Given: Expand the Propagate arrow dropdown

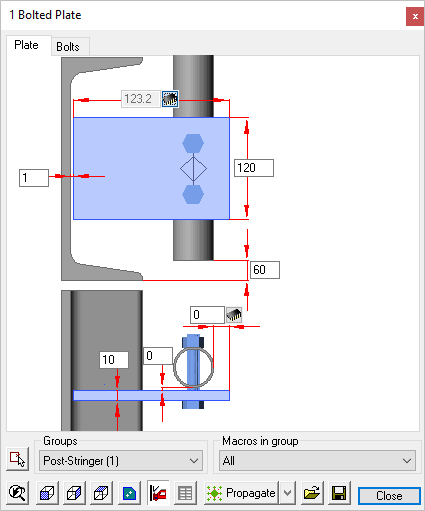Looking at the screenshot, I should pos(287,493).
